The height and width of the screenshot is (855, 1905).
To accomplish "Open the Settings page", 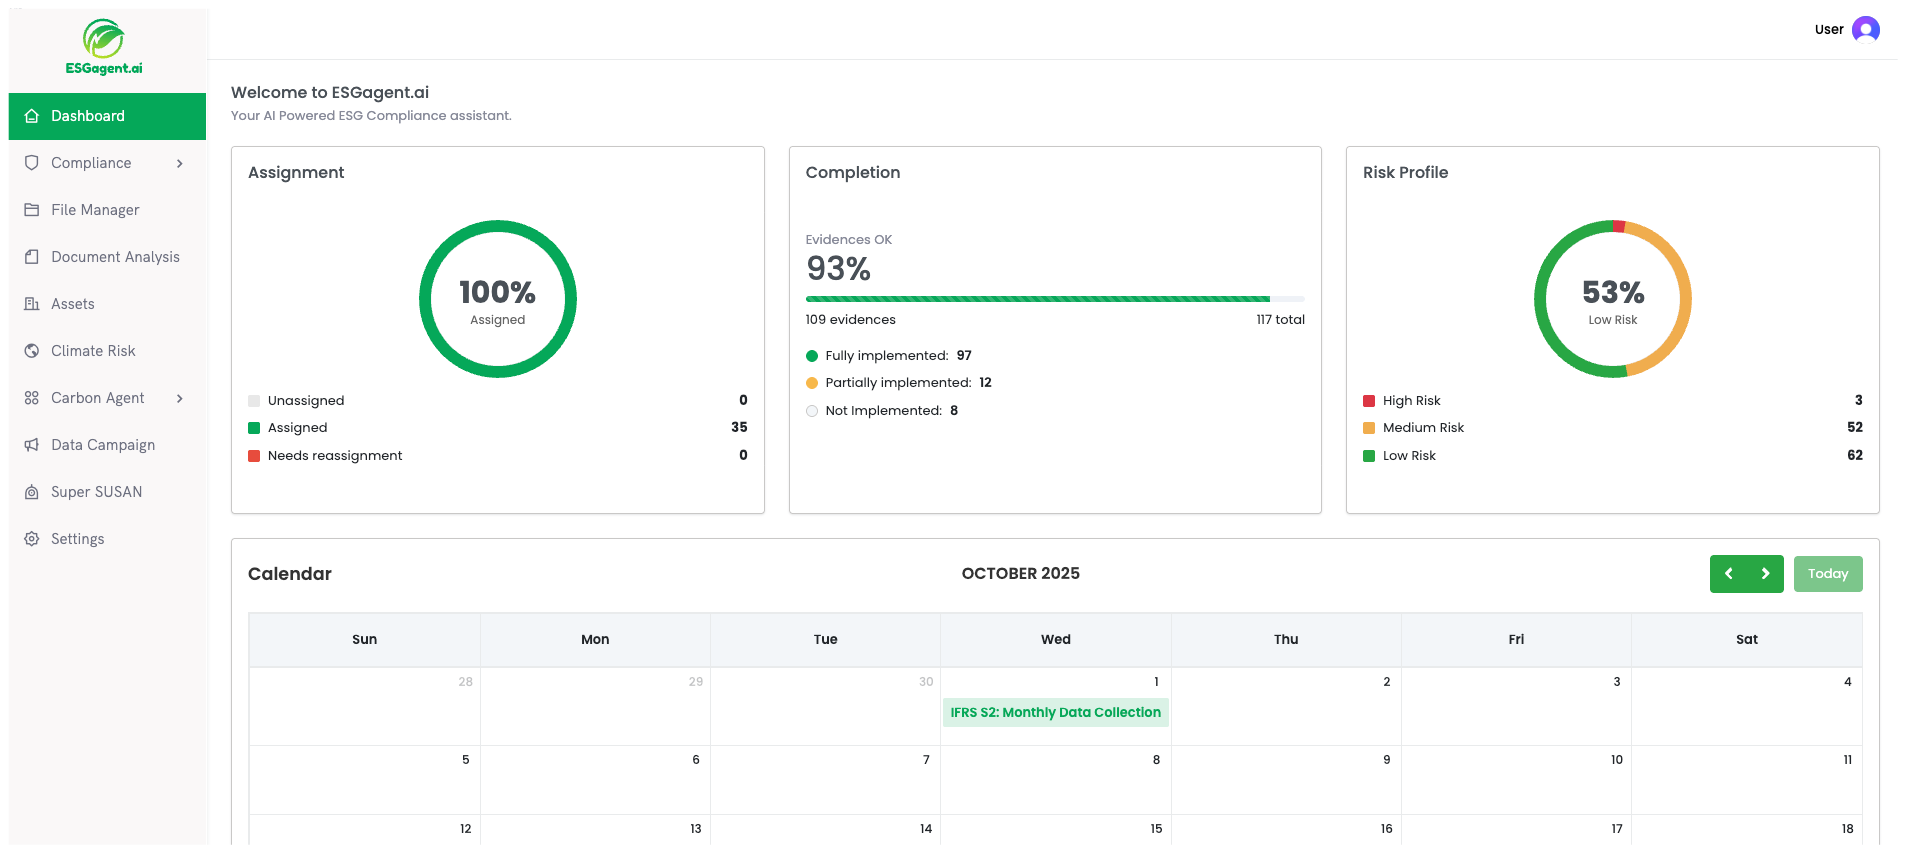I will pyautogui.click(x=107, y=539).
